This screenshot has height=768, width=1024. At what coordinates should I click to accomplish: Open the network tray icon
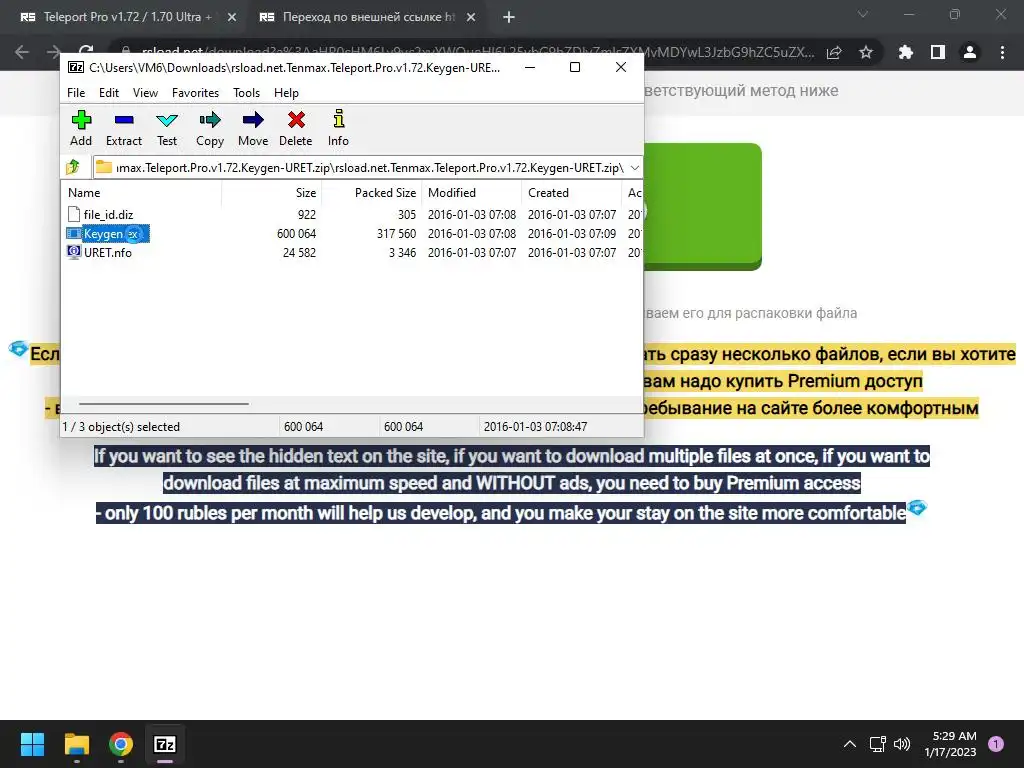tap(878, 744)
